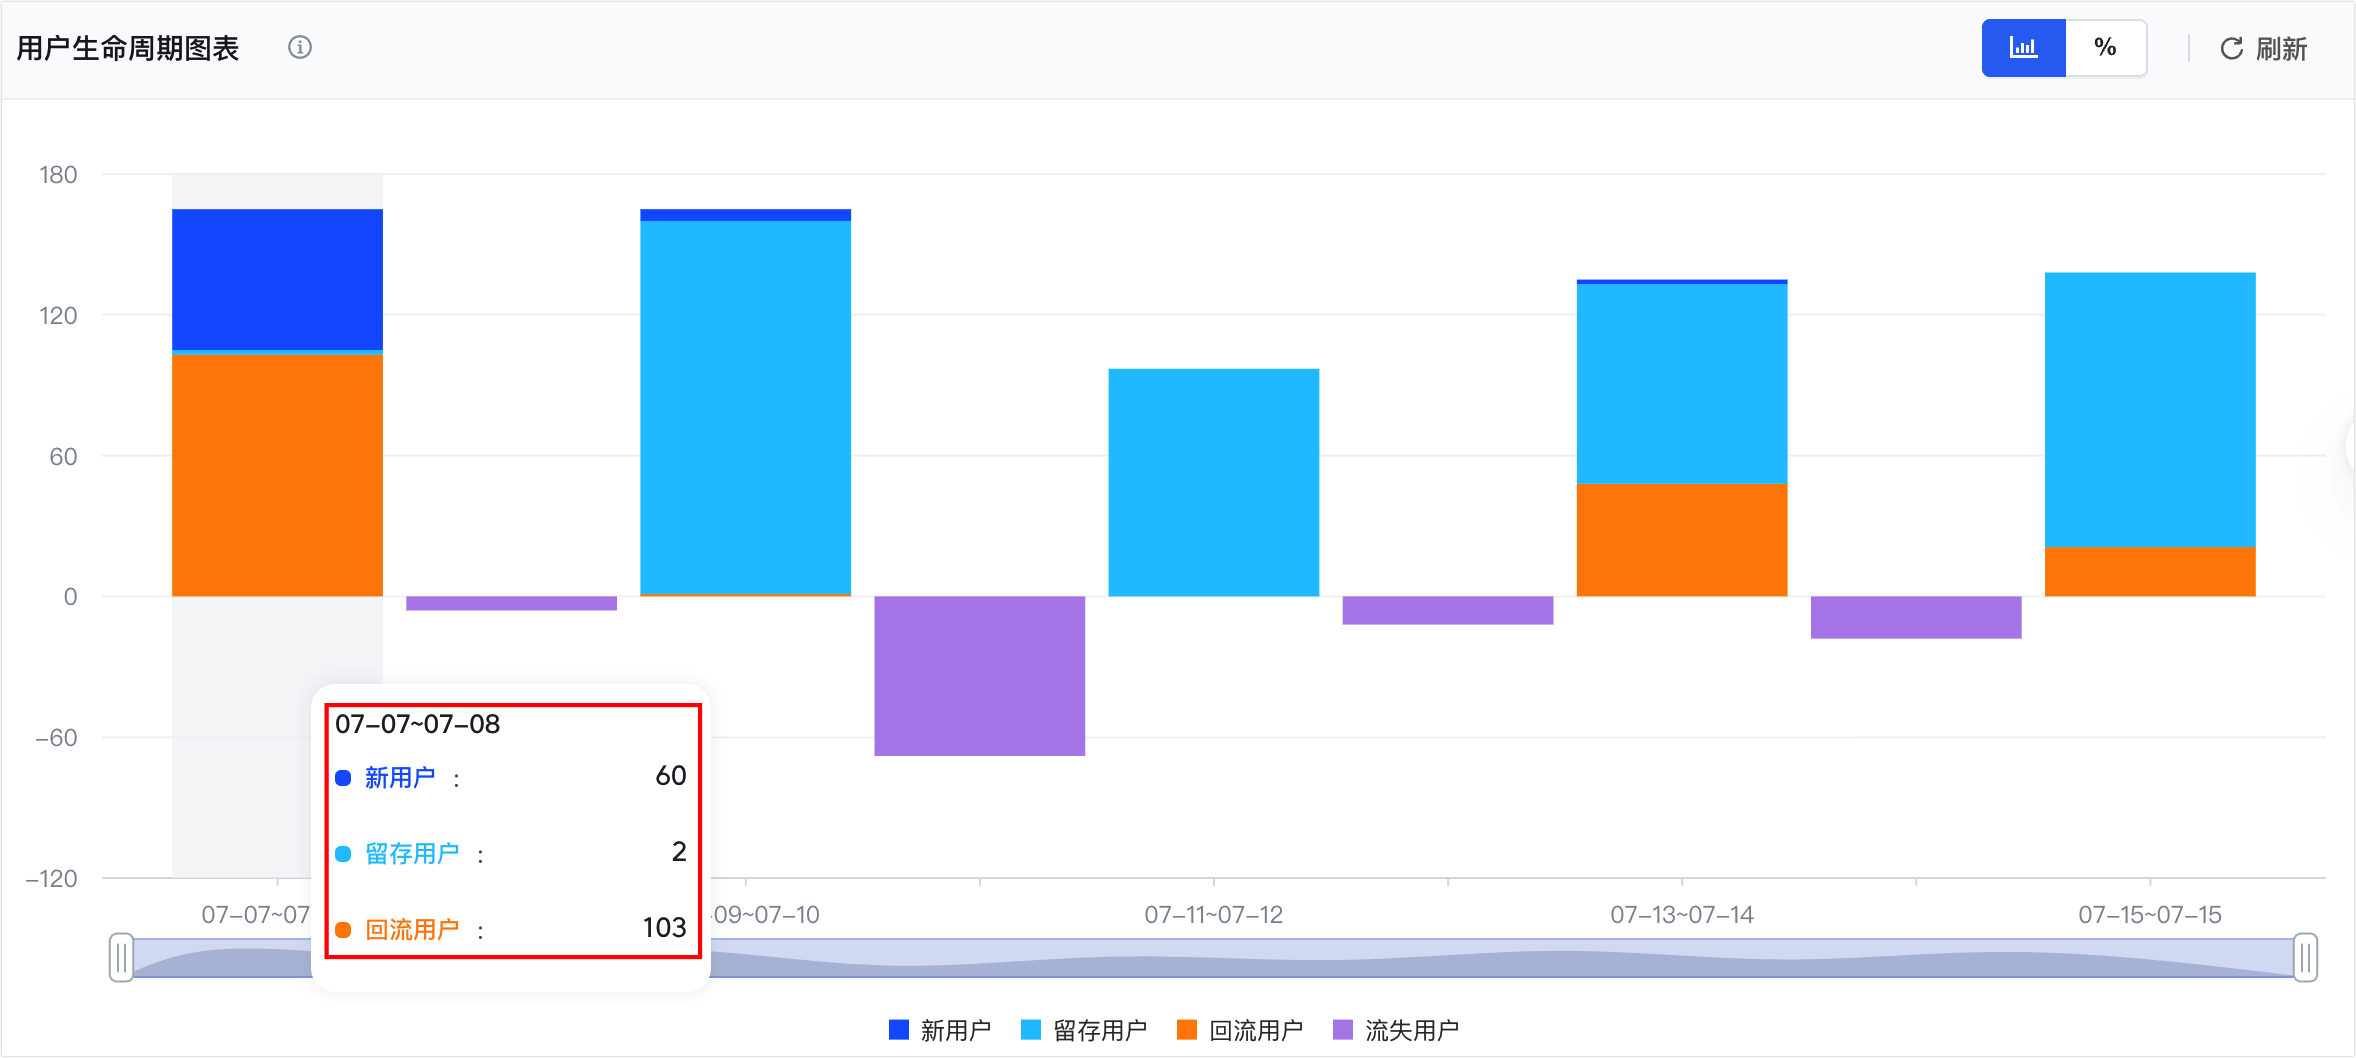Click the orange segment above 07-15~07-15
Viewport: 2356px width, 1058px height.
pyautogui.click(x=2150, y=572)
